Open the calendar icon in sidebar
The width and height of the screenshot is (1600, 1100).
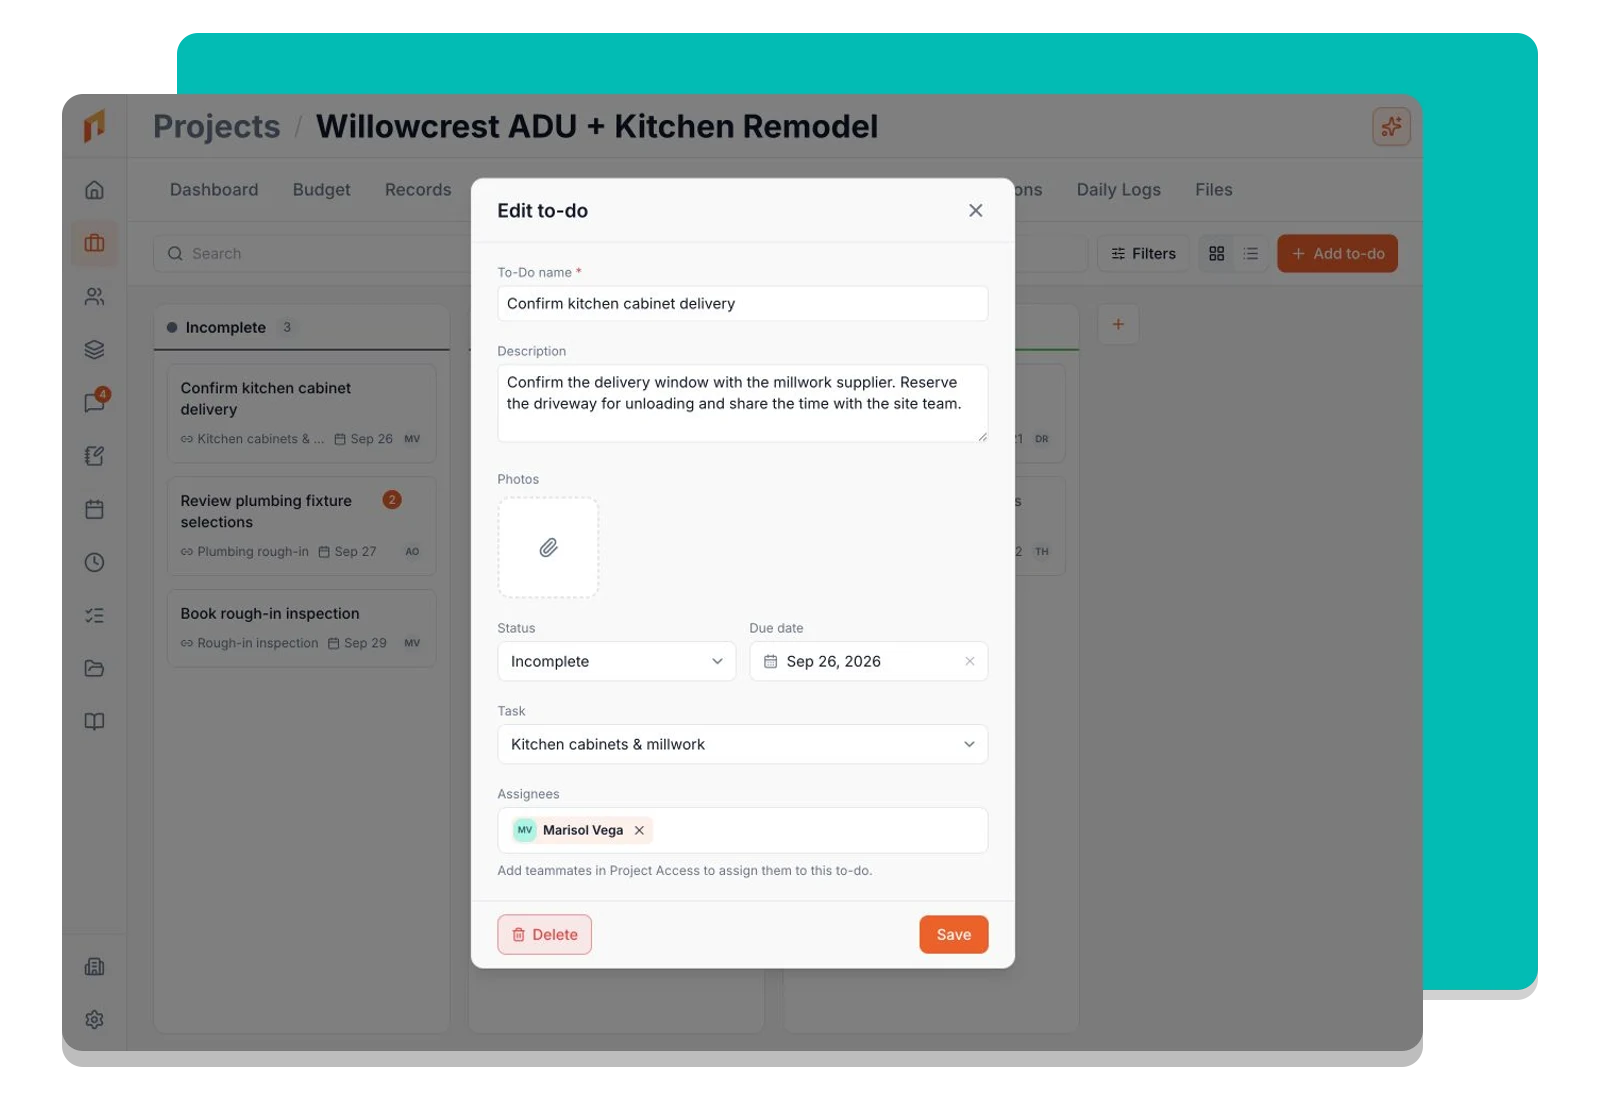95,509
